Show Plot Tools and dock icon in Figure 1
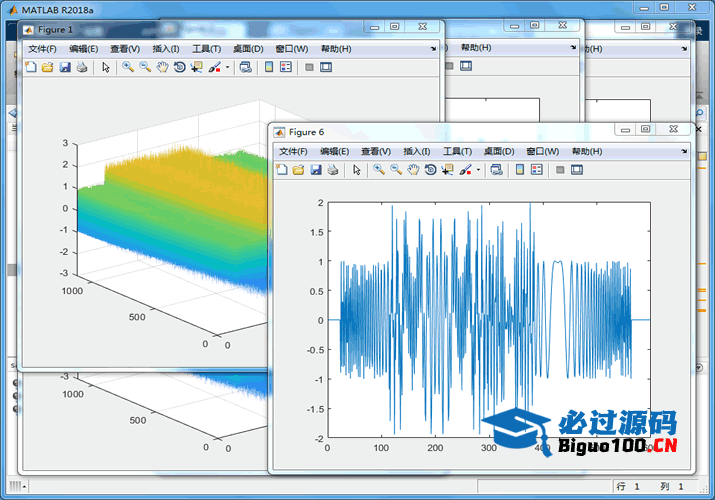Viewport: 715px width, 500px height. pyautogui.click(x=326, y=67)
